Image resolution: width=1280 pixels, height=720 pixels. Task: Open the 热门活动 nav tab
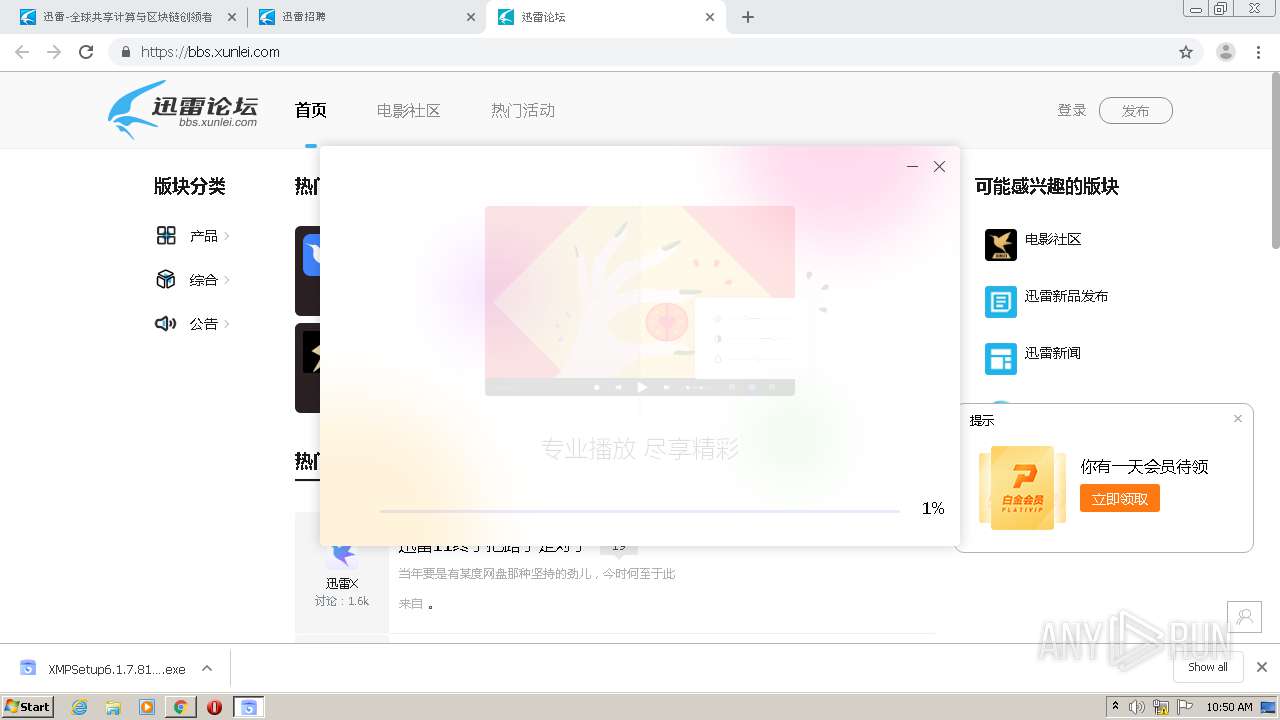point(523,111)
